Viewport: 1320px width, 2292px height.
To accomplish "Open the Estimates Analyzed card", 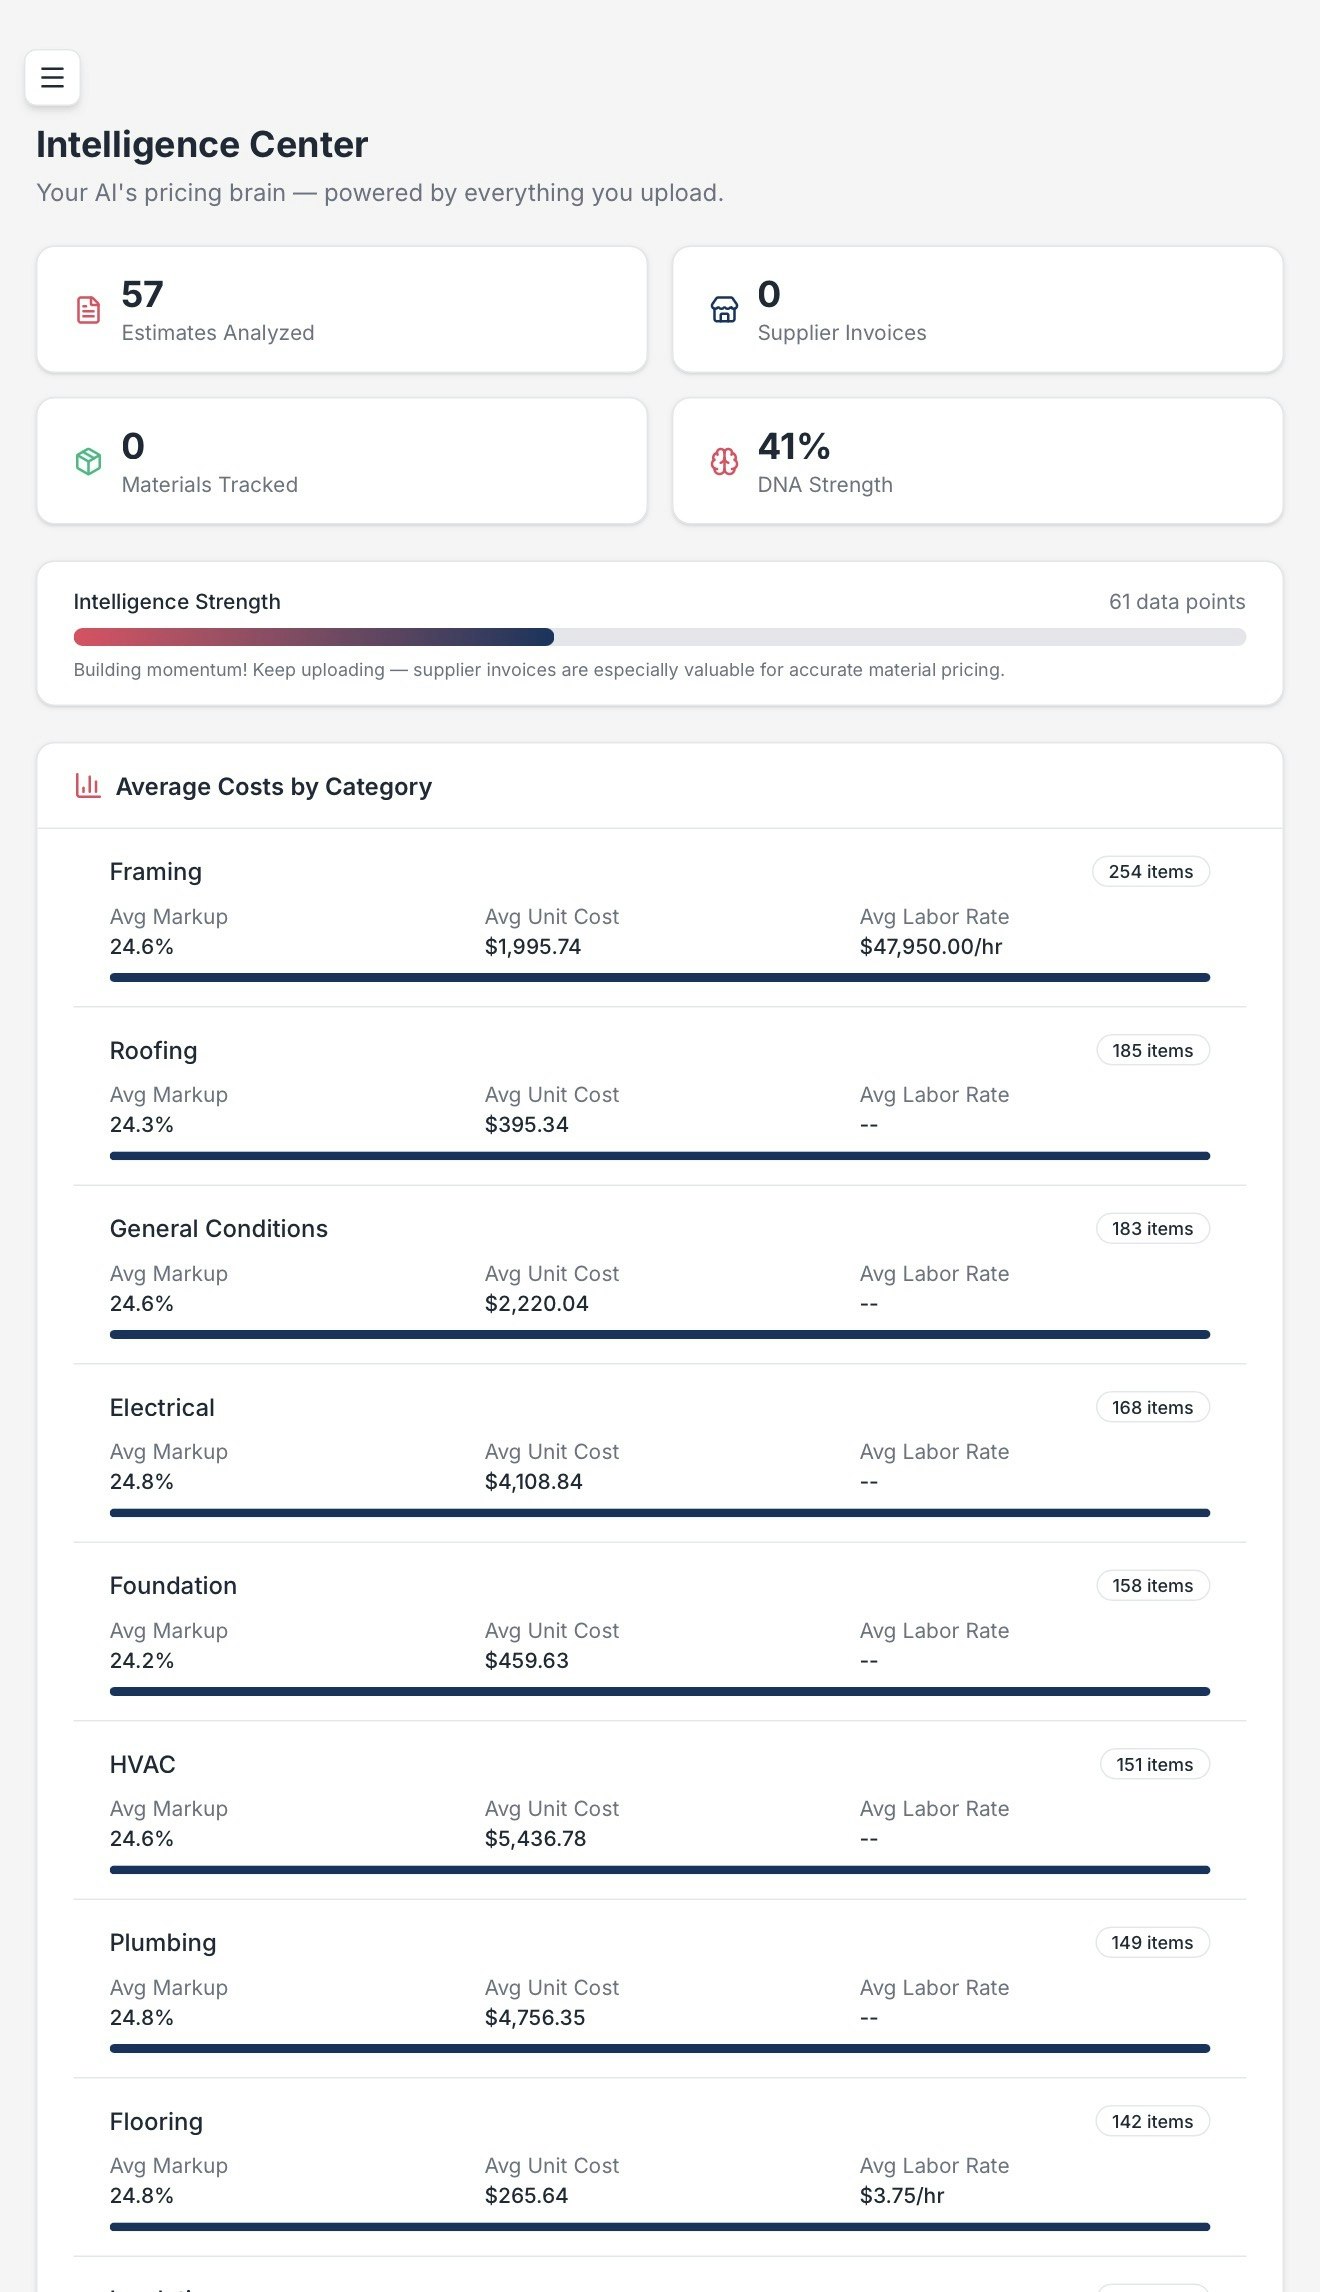I will [342, 310].
